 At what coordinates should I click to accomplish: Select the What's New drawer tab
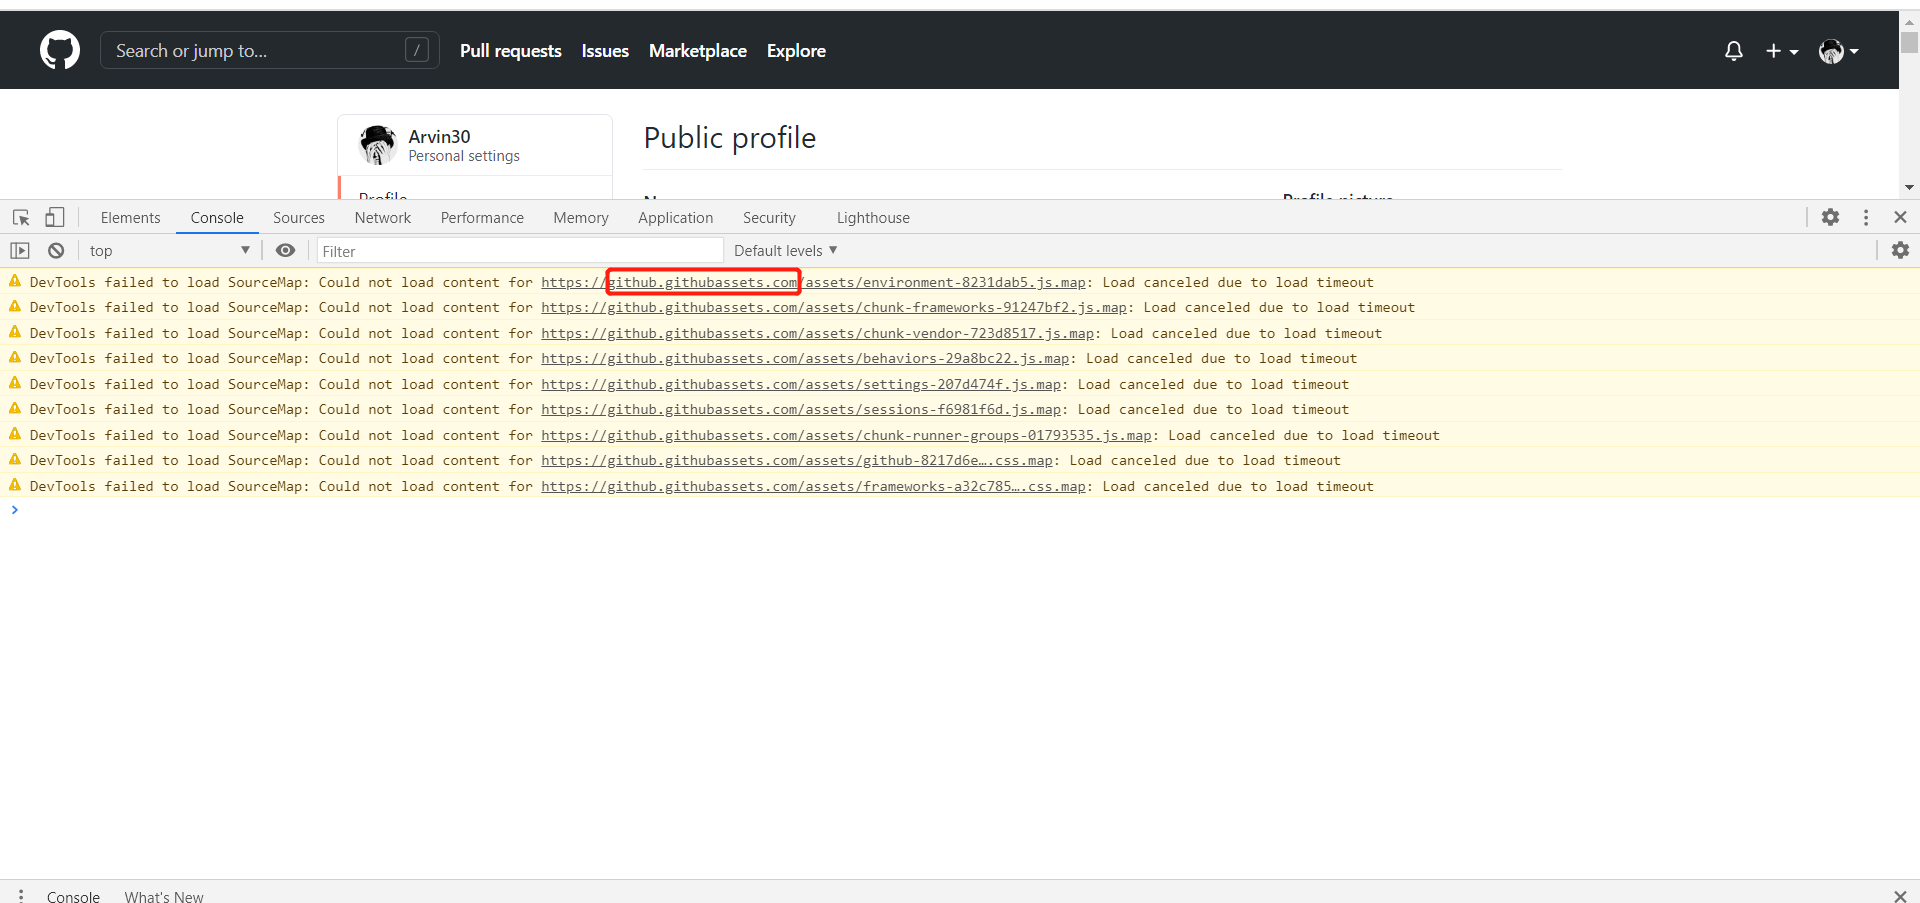pos(164,896)
